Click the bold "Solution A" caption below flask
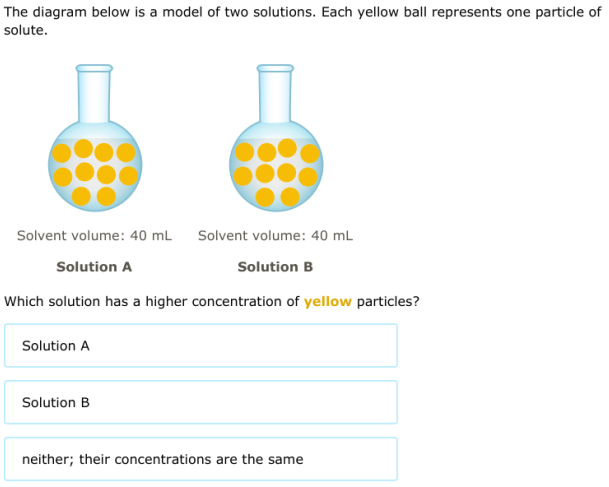609x487 pixels. pyautogui.click(x=94, y=267)
